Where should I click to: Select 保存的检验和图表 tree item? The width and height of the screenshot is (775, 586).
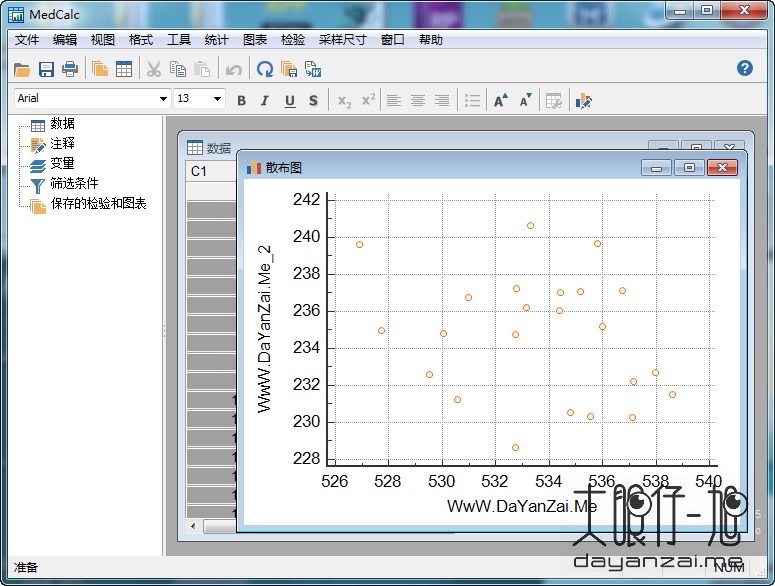pyautogui.click(x=98, y=204)
